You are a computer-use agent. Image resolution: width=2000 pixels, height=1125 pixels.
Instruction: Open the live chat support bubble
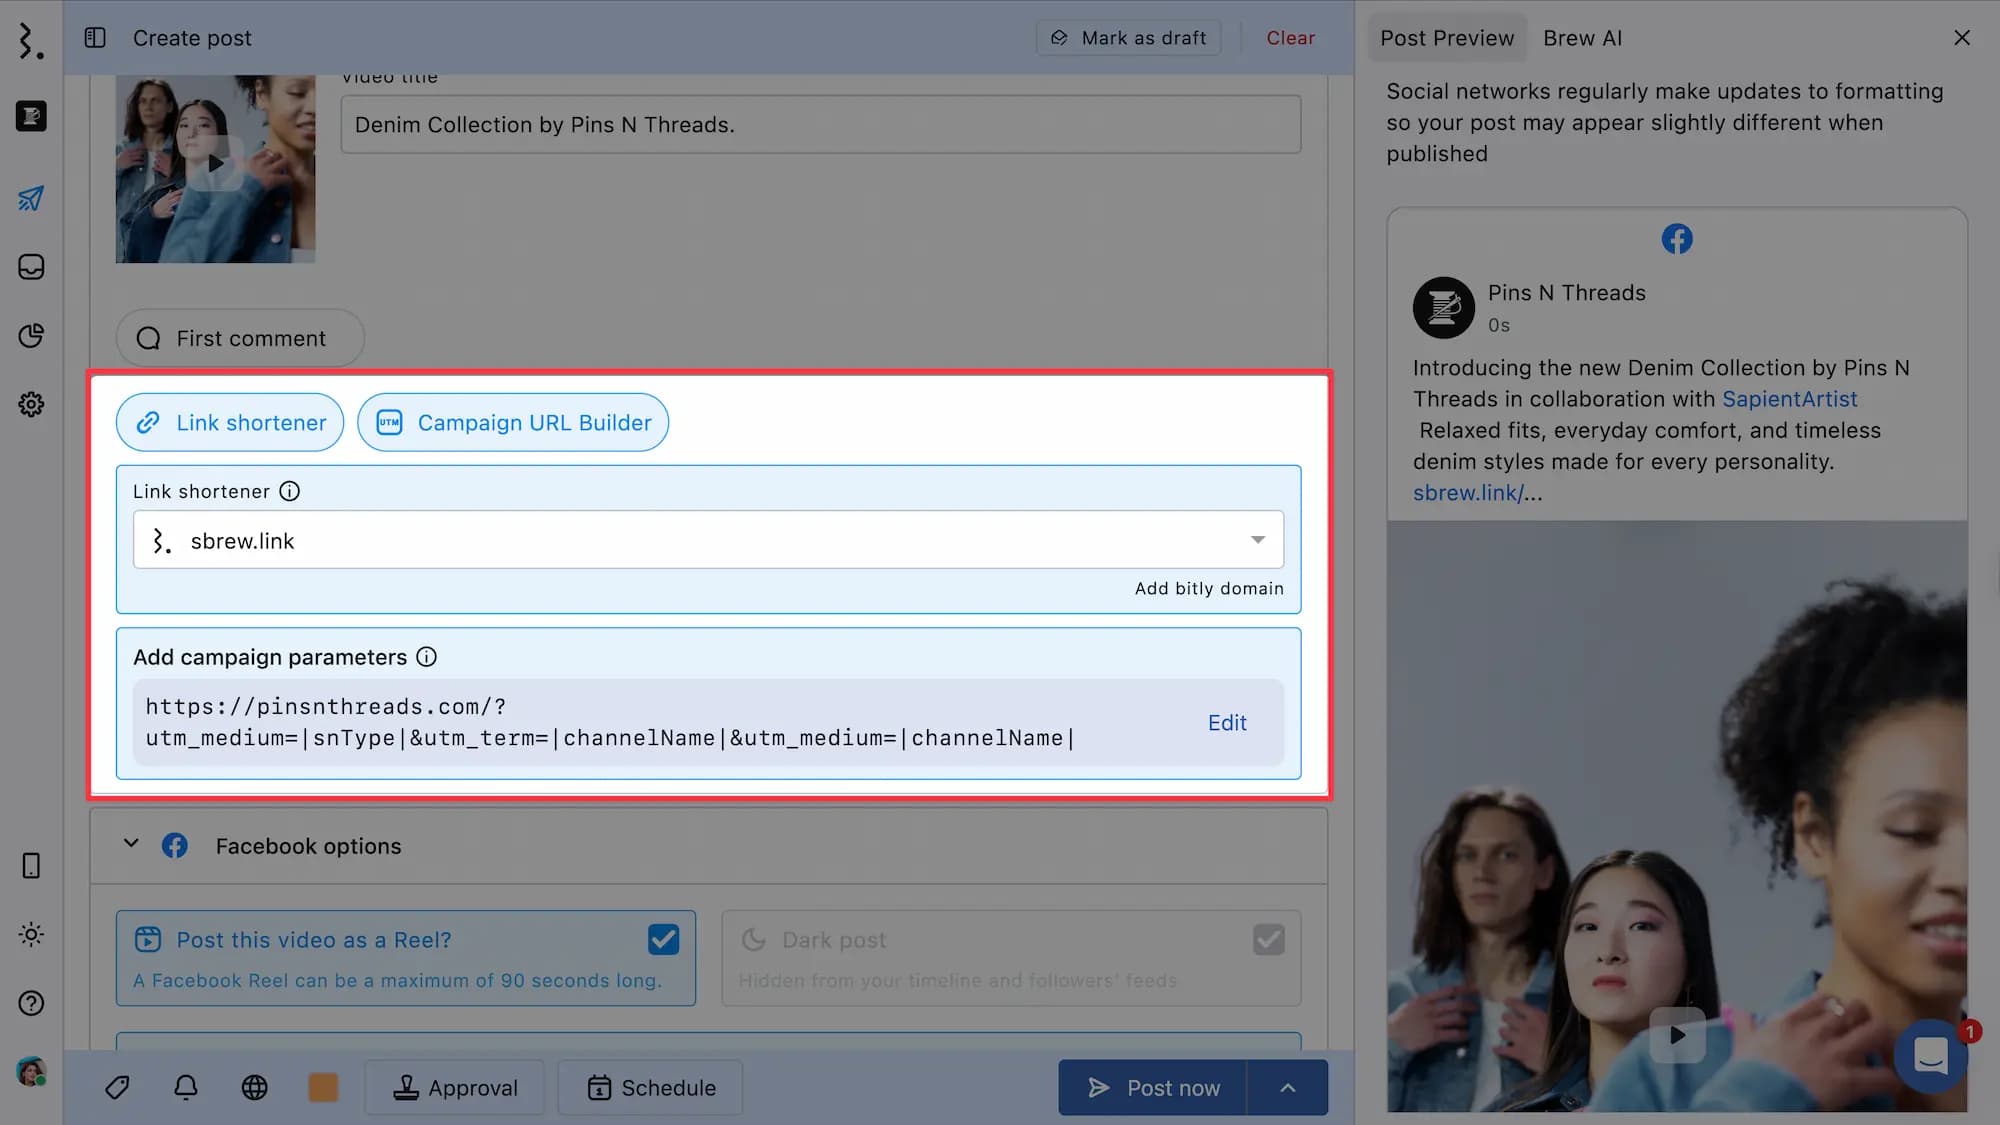pos(1931,1055)
